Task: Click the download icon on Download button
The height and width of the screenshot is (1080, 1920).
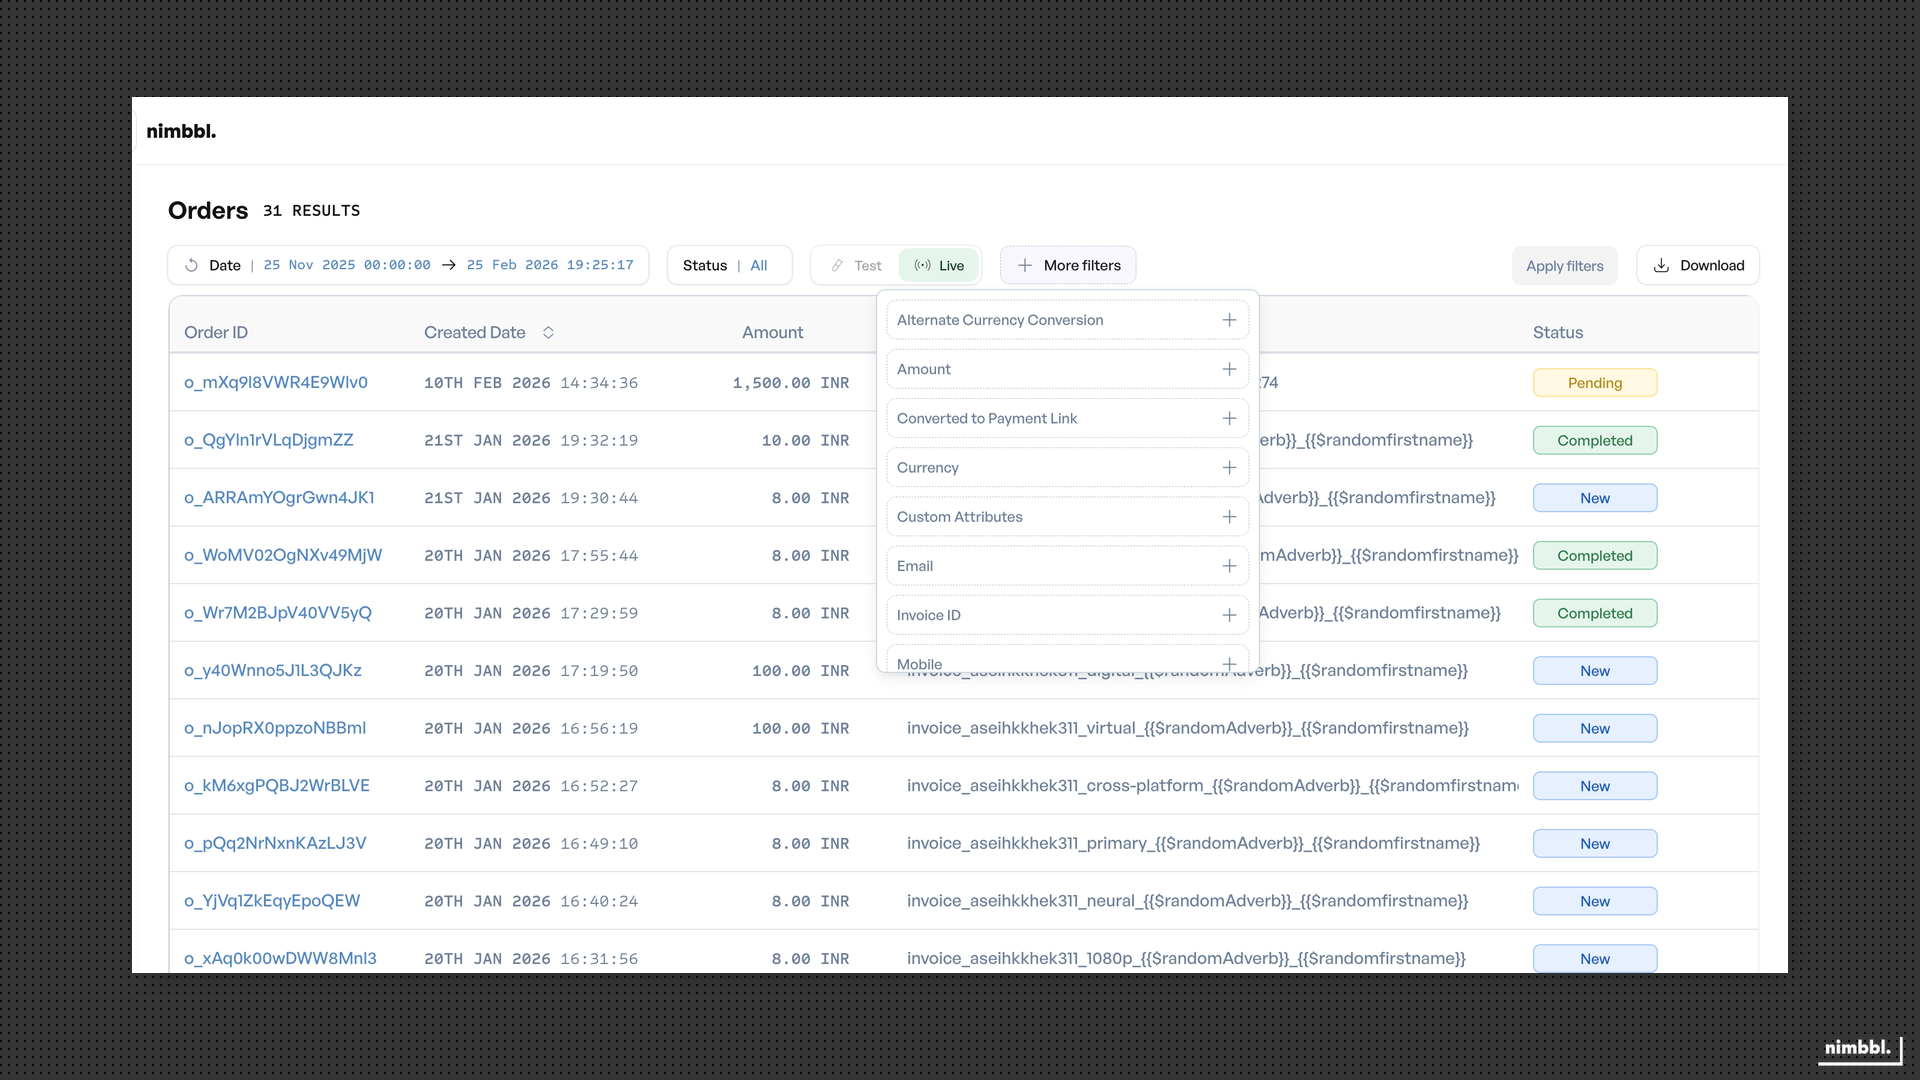Action: pyautogui.click(x=1661, y=265)
